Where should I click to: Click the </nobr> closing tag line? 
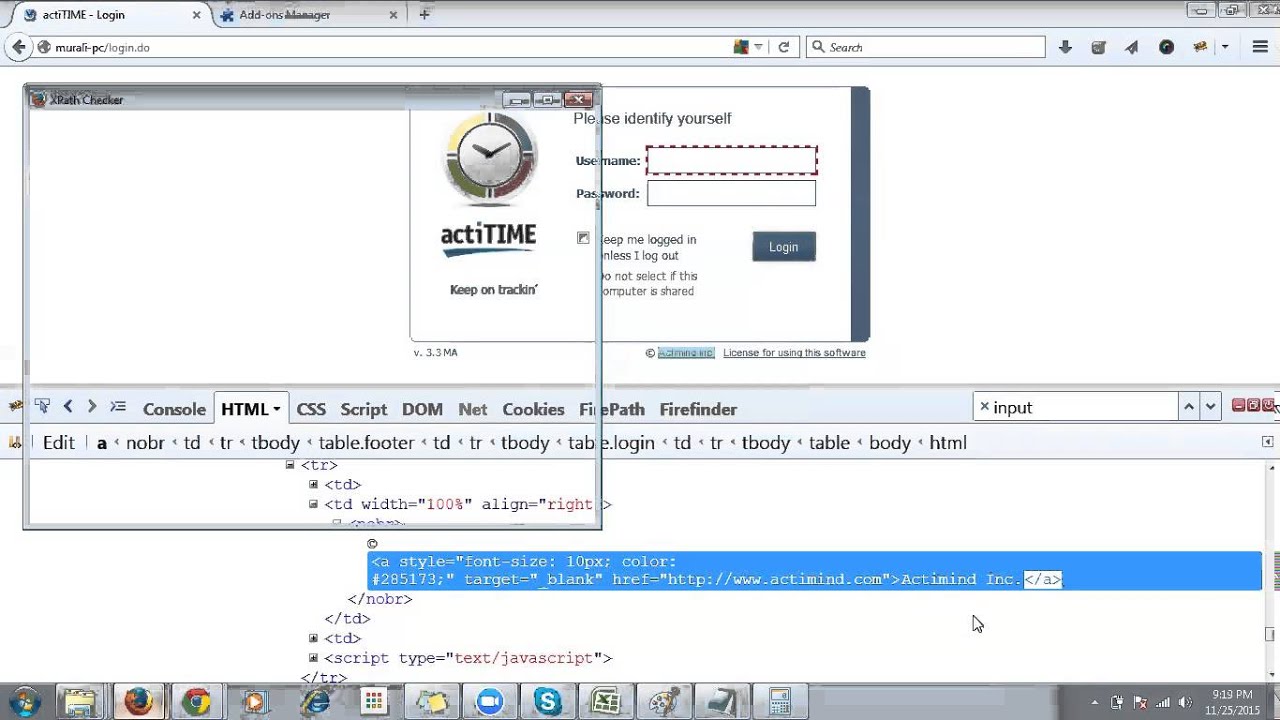coord(380,599)
